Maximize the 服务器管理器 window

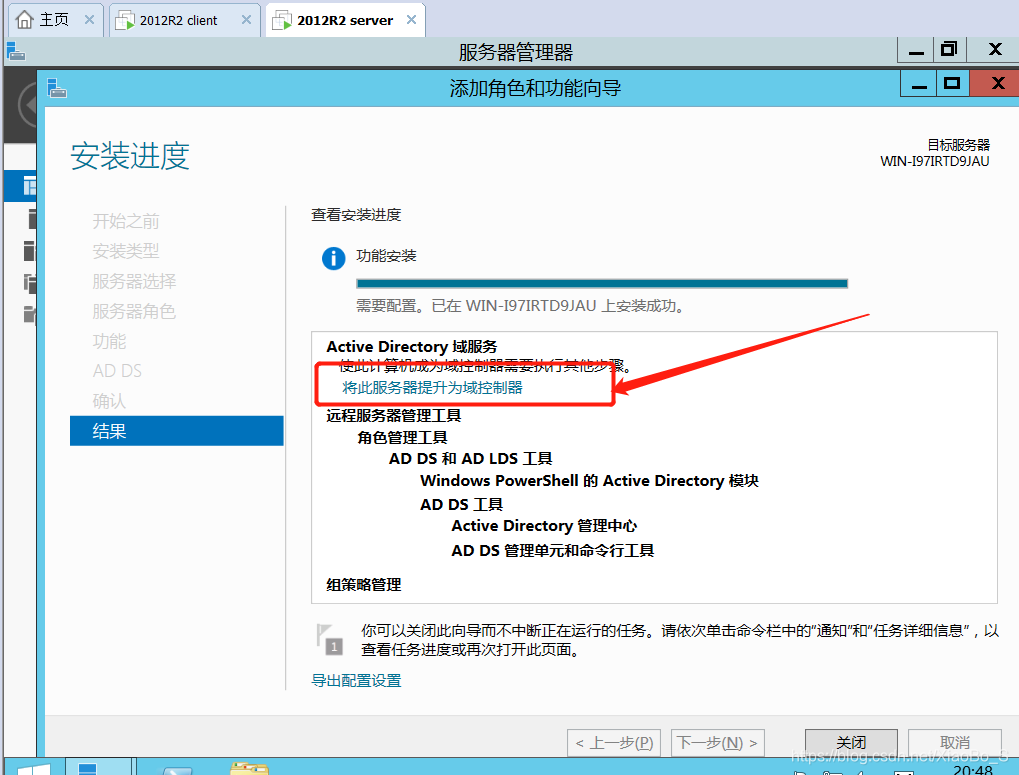tap(949, 50)
